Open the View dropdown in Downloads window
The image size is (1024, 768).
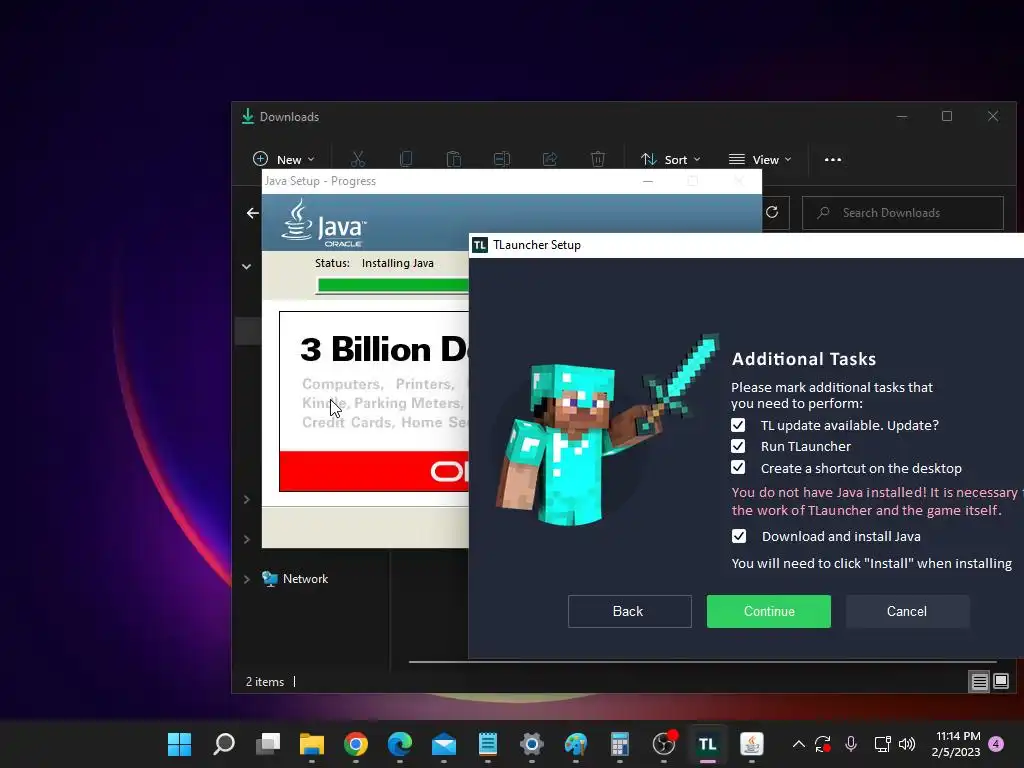coord(760,159)
